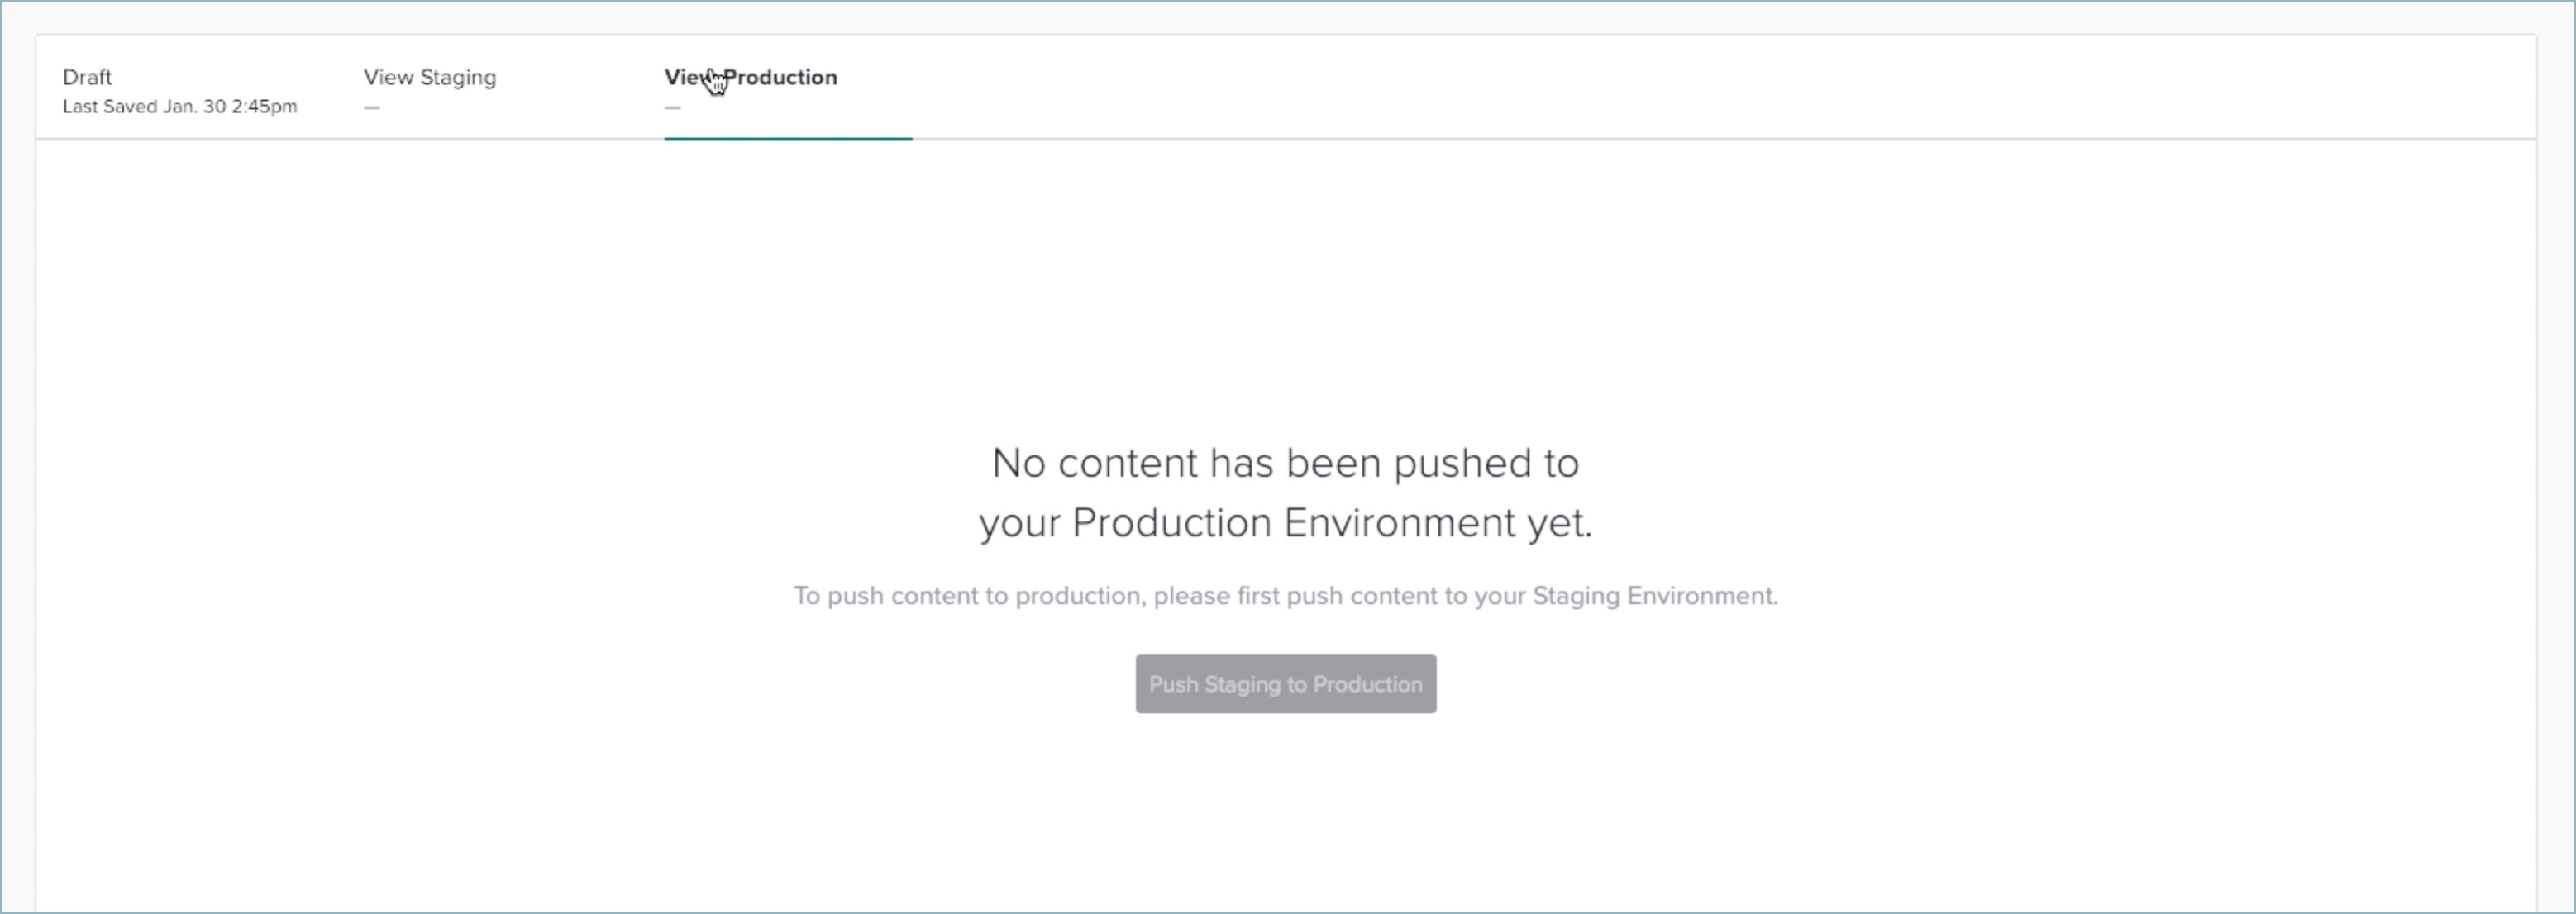Click the word "Staging" in the tab bar
This screenshot has height=914, width=2576.
(458, 78)
